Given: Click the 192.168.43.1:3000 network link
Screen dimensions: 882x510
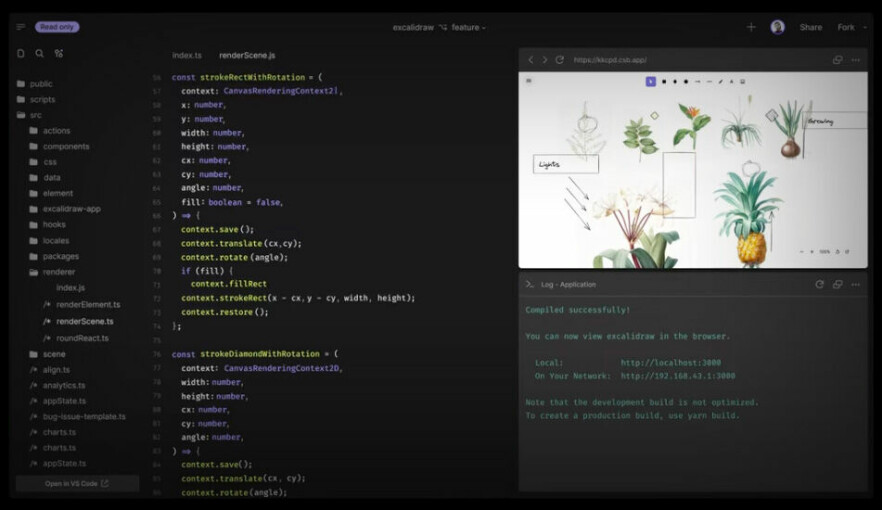Looking at the screenshot, I should pos(678,376).
